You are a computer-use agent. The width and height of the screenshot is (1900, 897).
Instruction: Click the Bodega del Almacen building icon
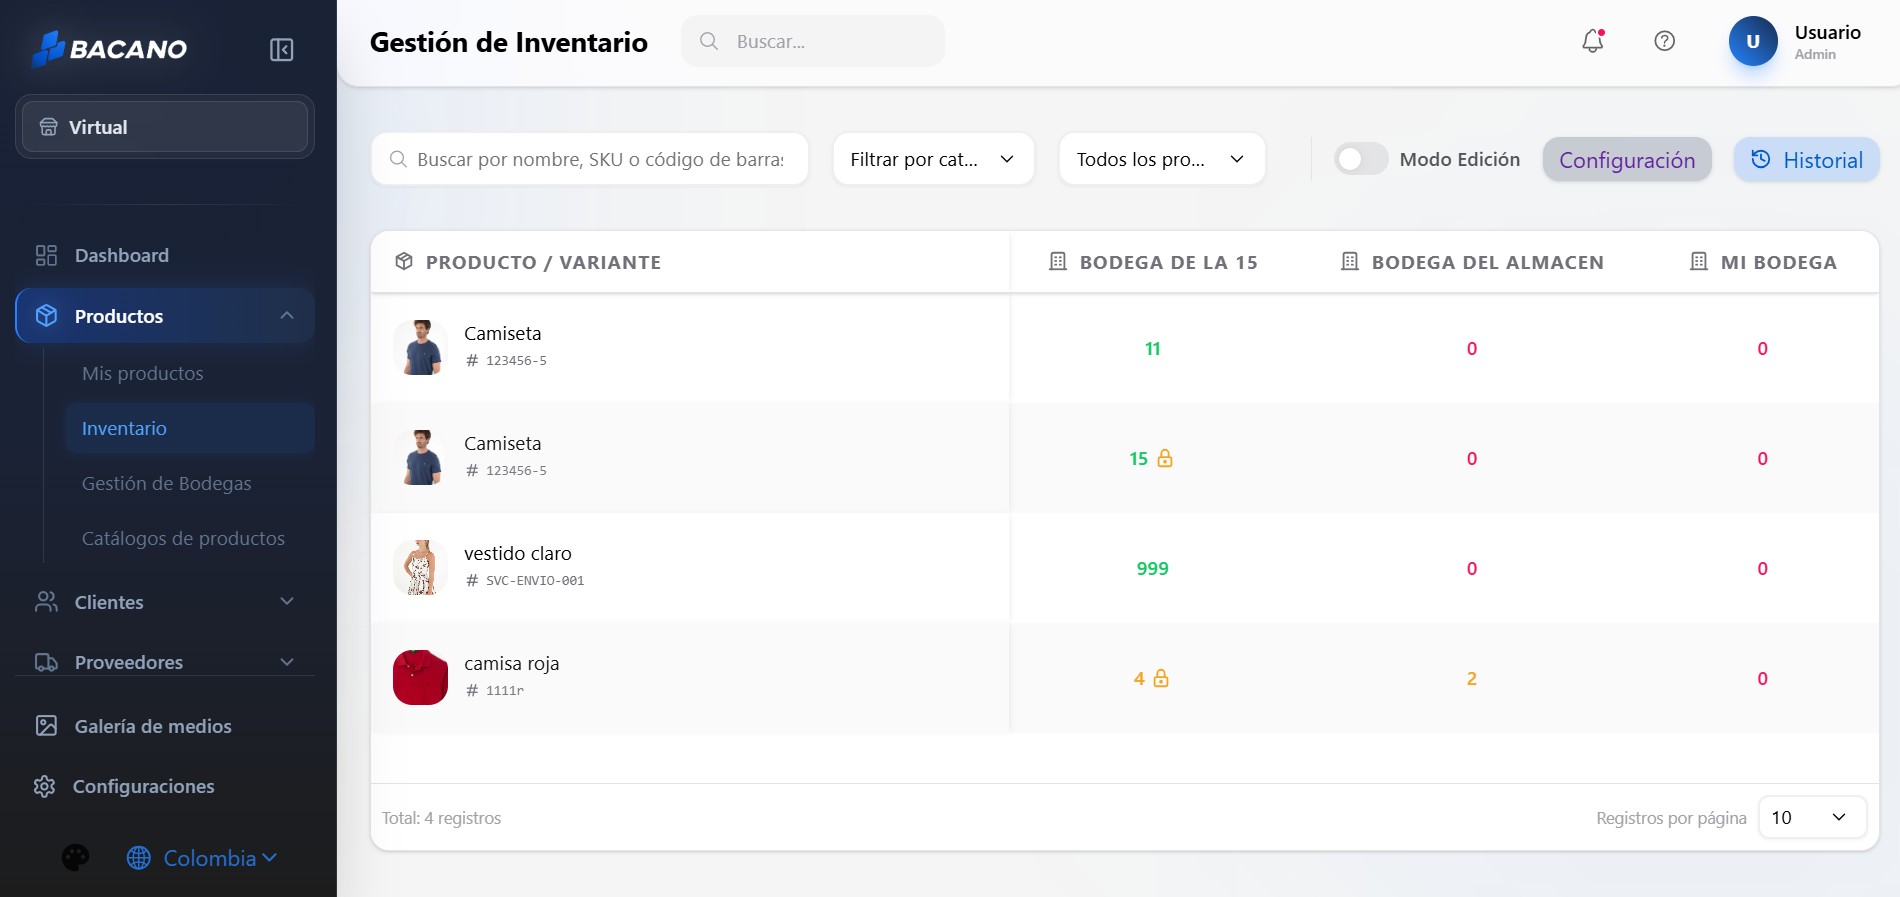pos(1350,261)
